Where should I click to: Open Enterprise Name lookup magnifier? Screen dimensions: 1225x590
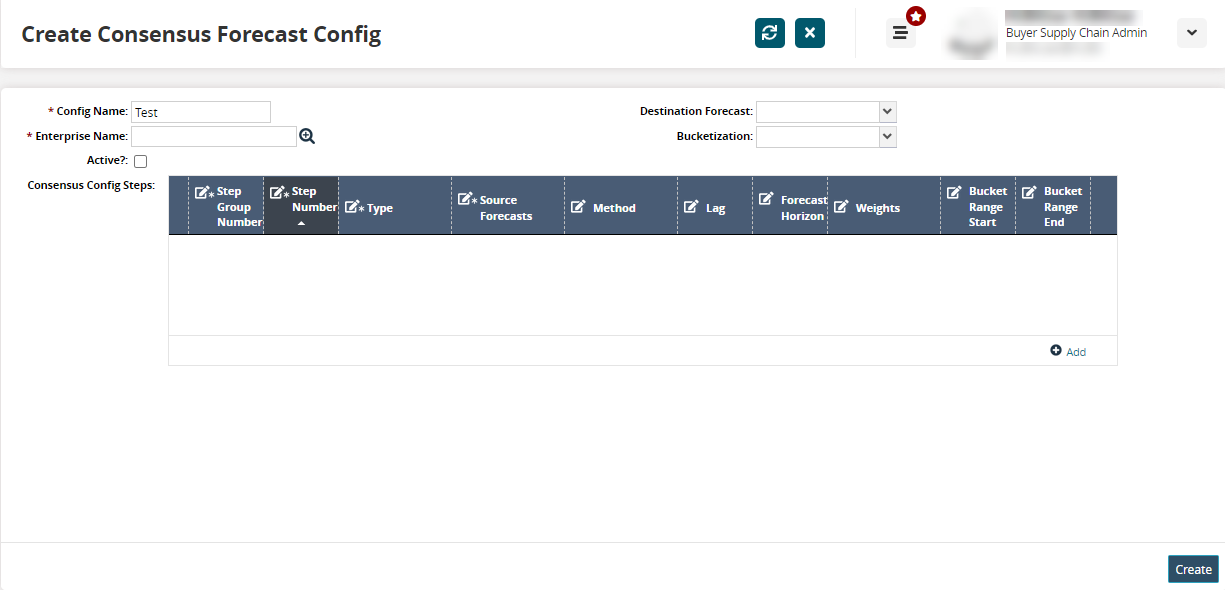pos(307,137)
